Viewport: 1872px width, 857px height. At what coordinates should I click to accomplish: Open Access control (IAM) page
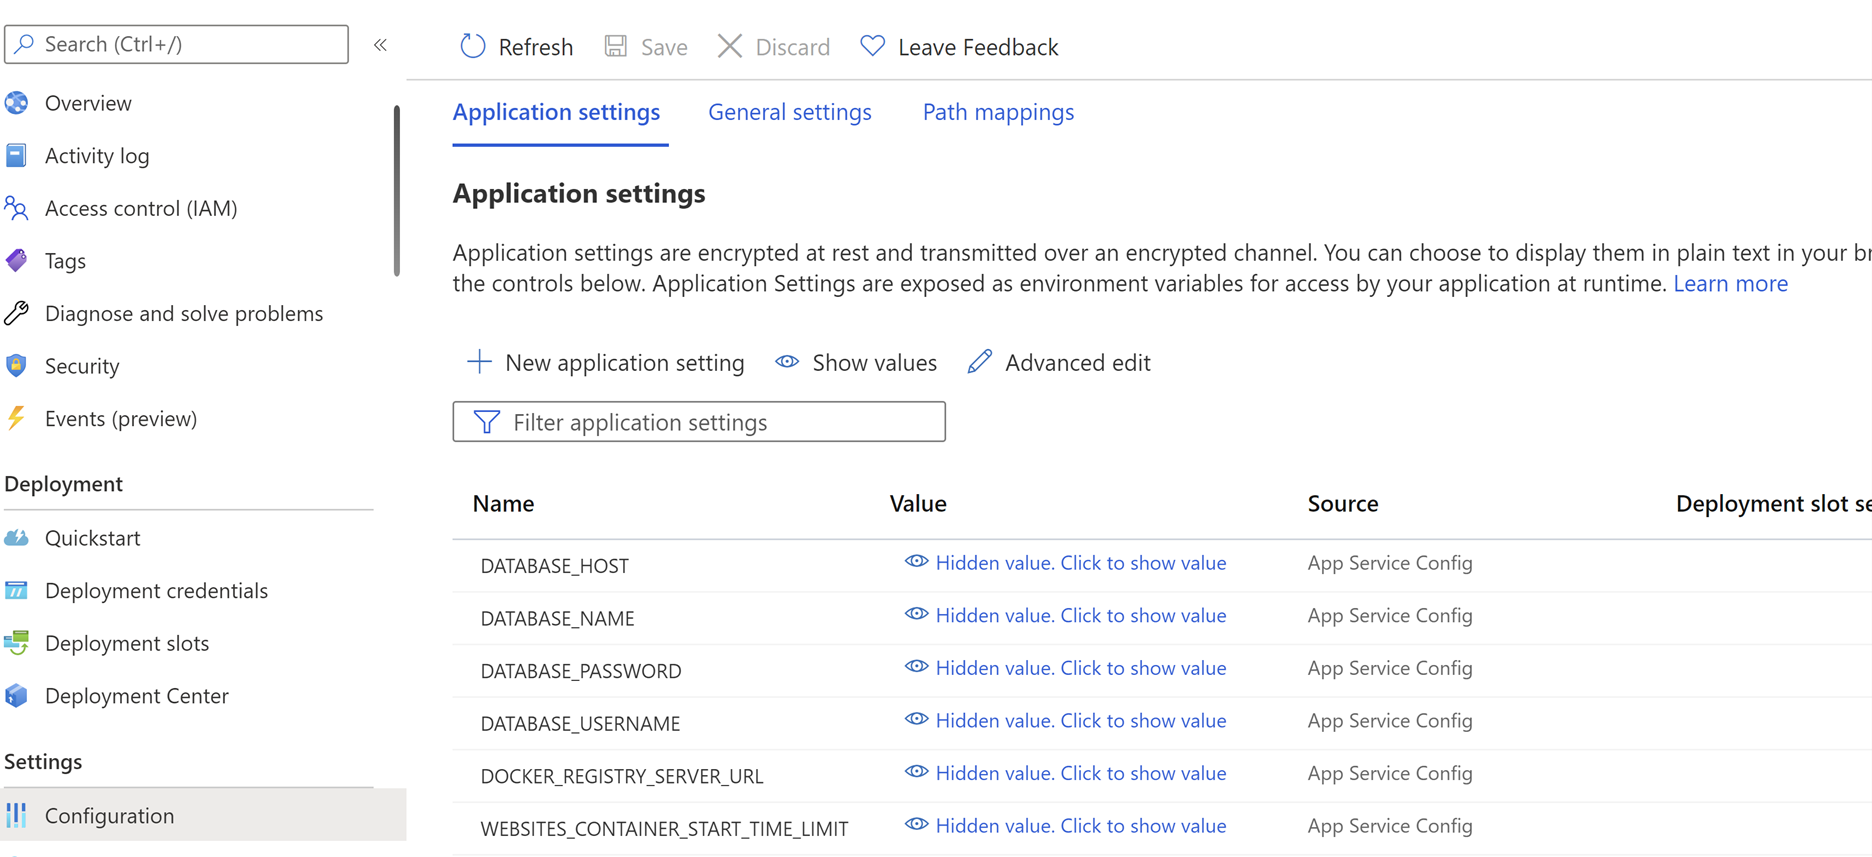[x=141, y=208]
